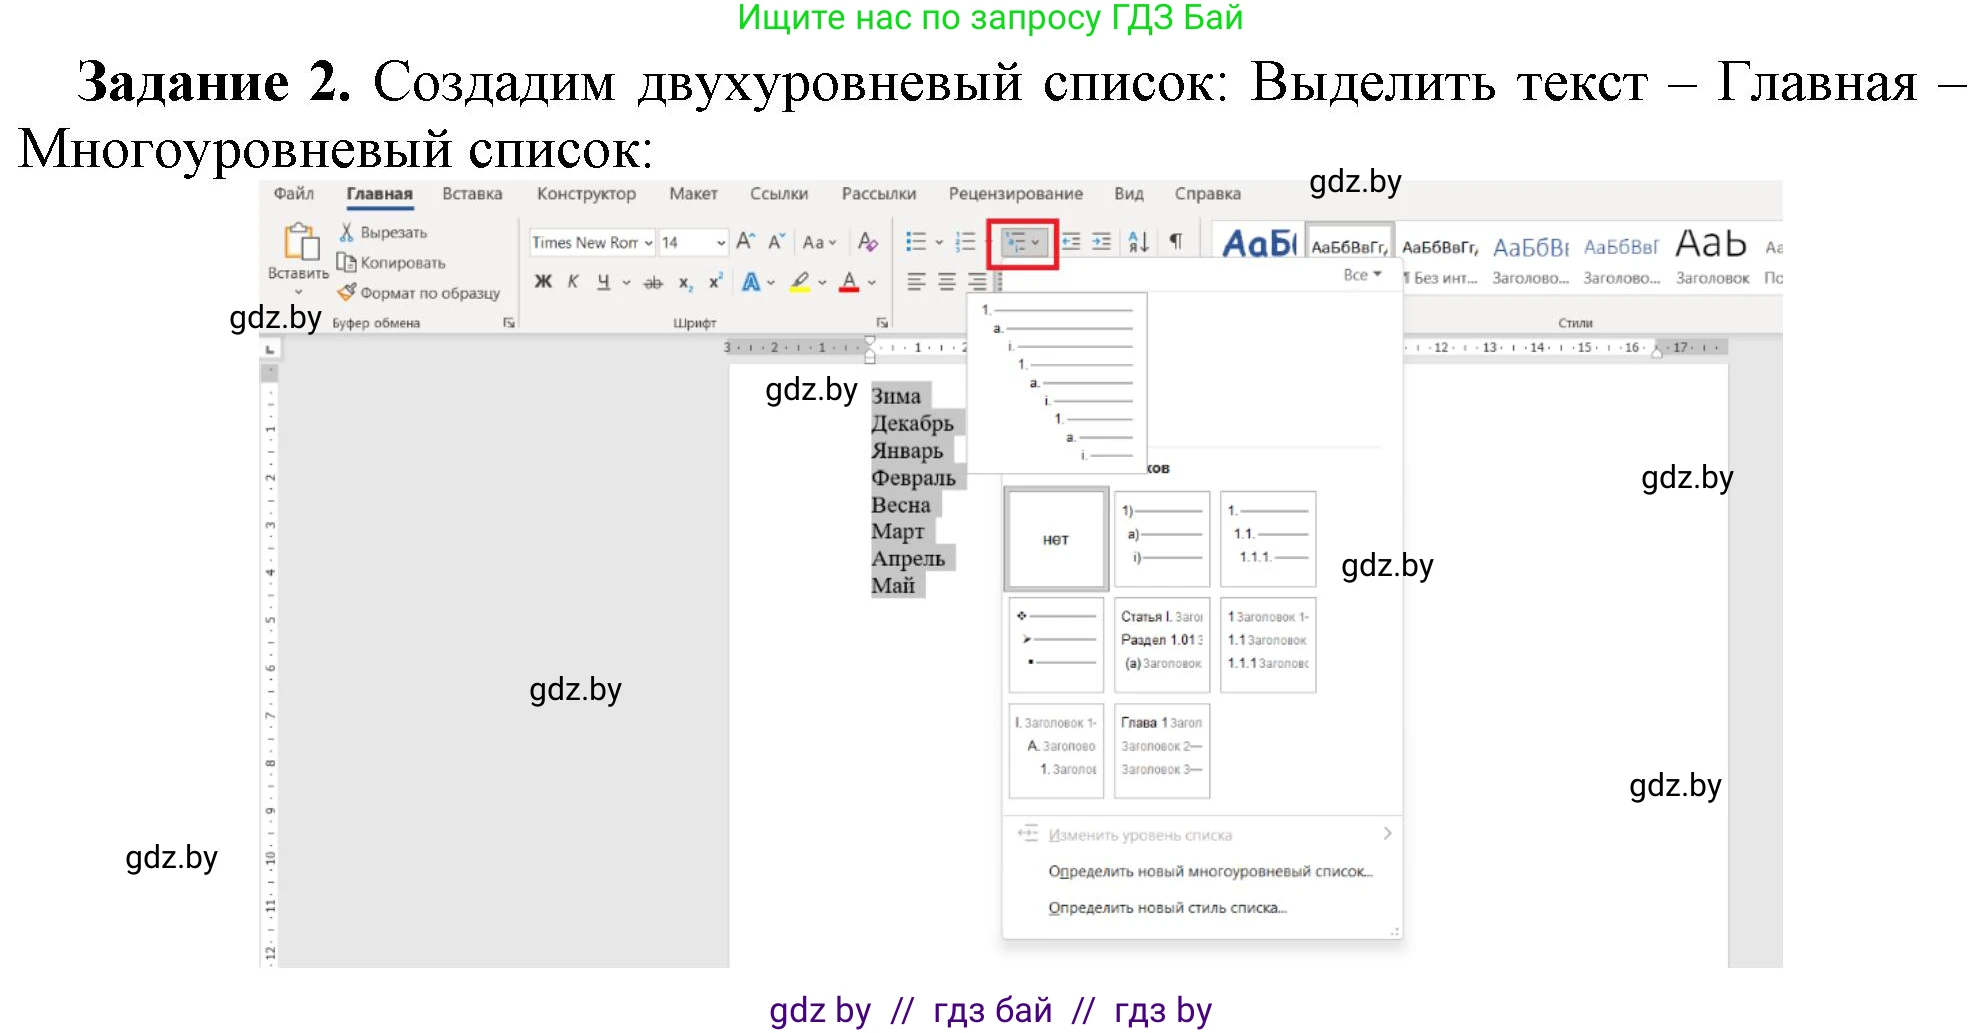Open the font size dropdown
The image size is (1984, 1033).
tap(722, 241)
